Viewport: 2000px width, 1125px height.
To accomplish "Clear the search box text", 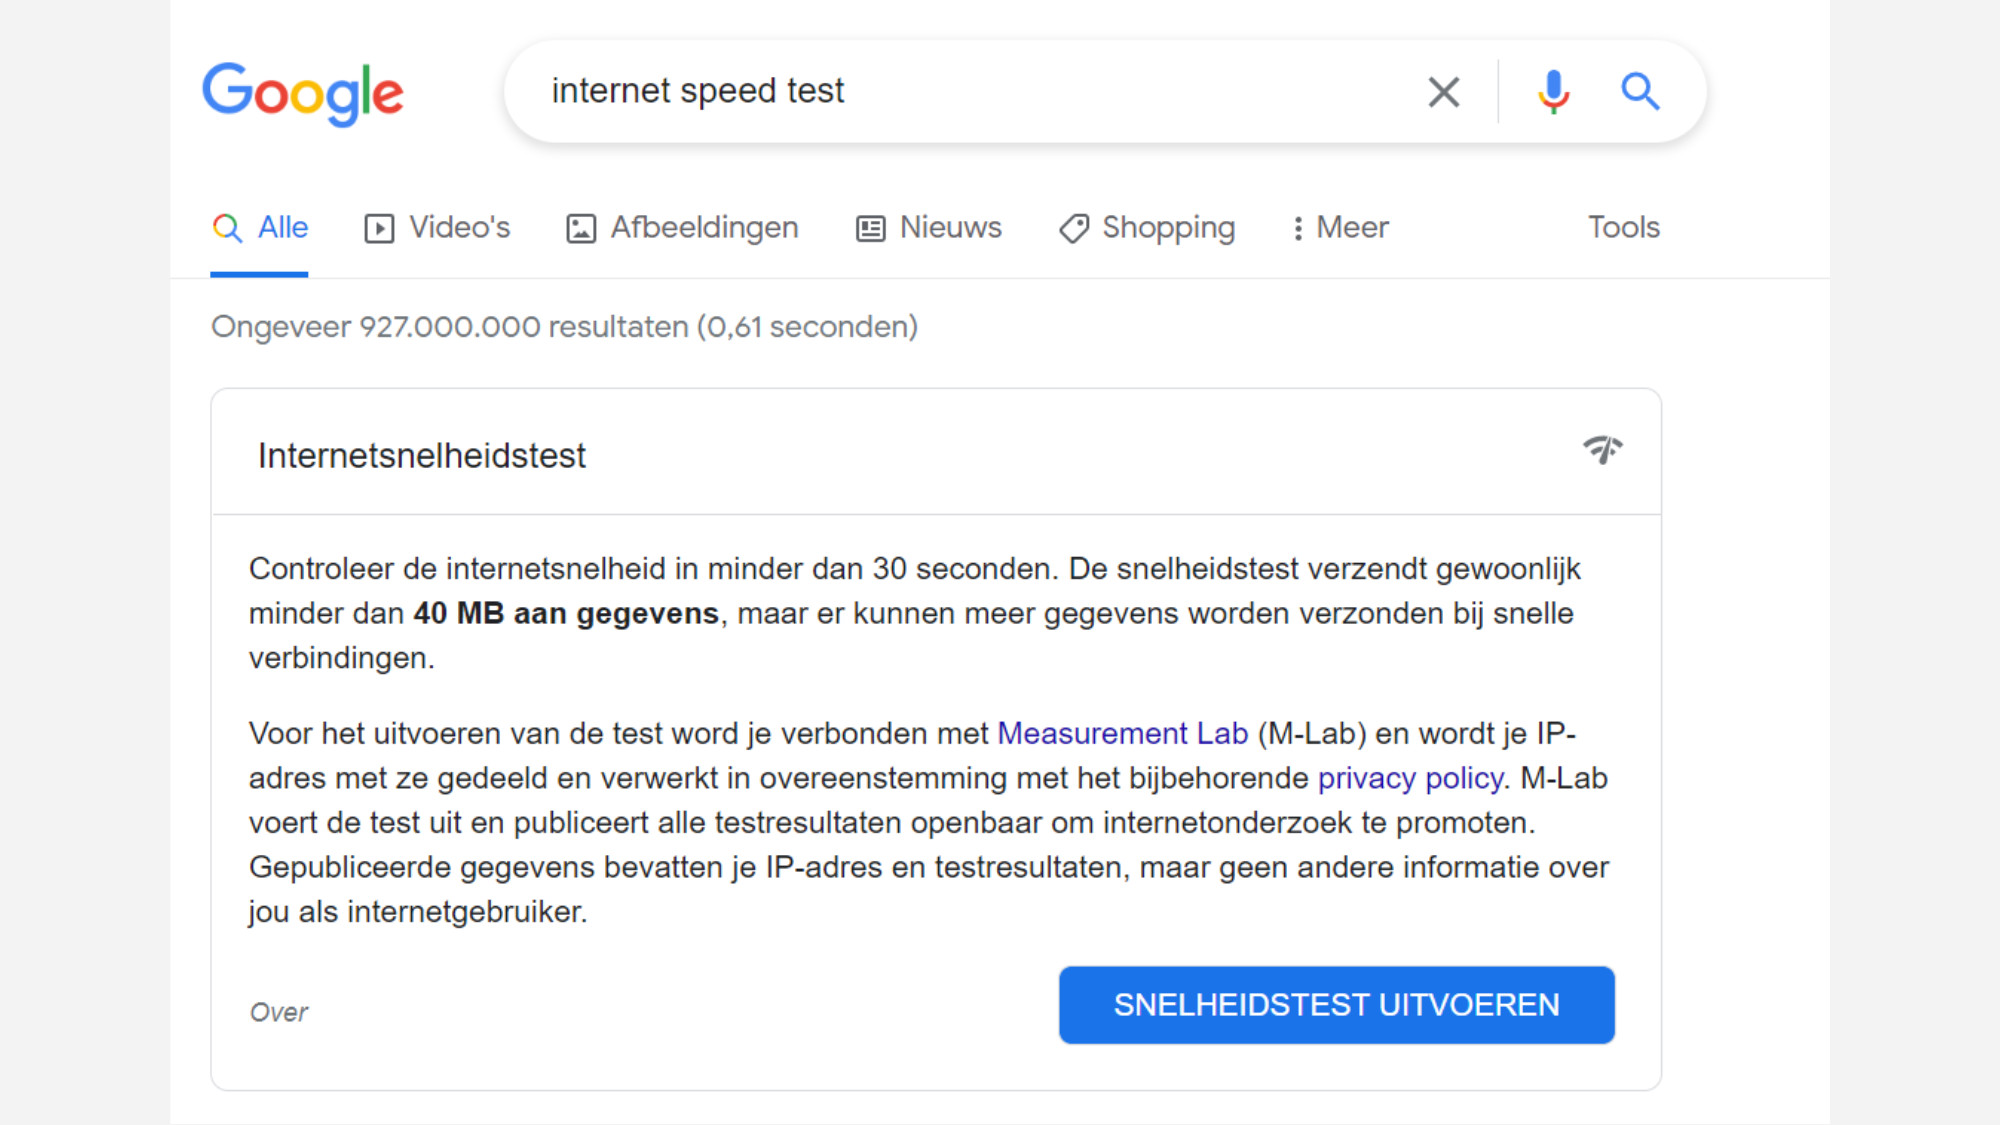I will click(1443, 92).
